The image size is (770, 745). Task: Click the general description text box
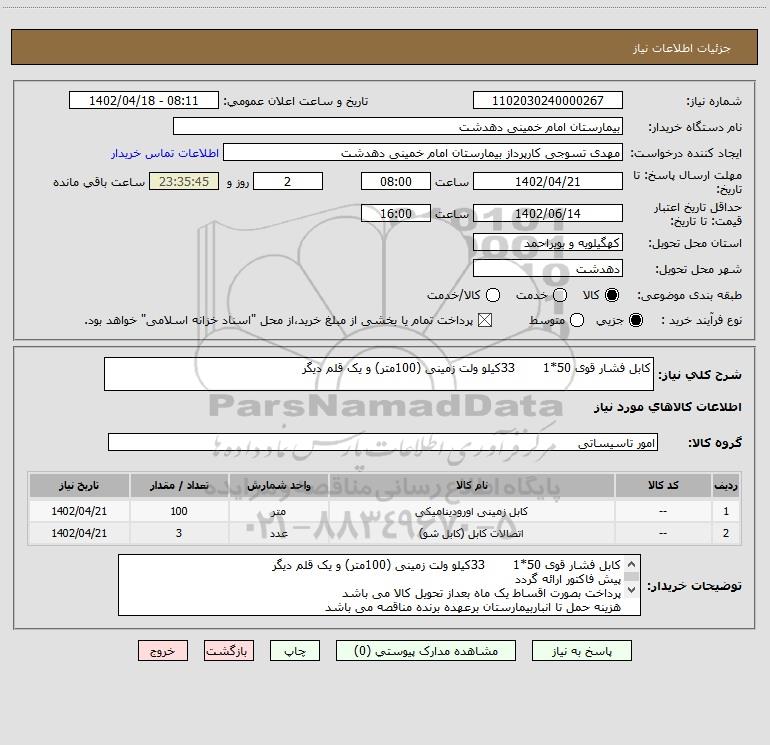pos(379,374)
